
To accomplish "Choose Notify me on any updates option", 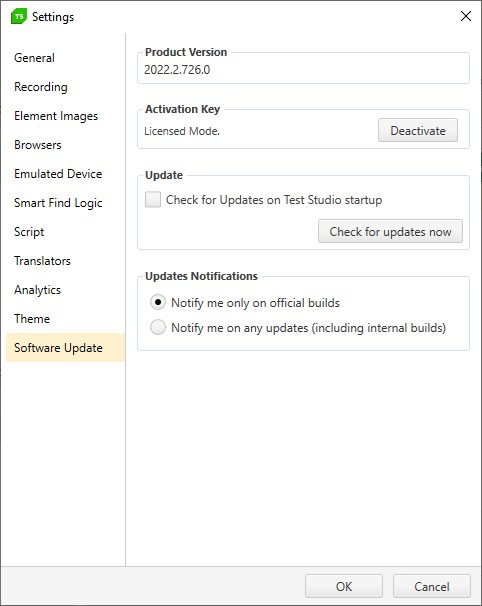I will tap(158, 327).
